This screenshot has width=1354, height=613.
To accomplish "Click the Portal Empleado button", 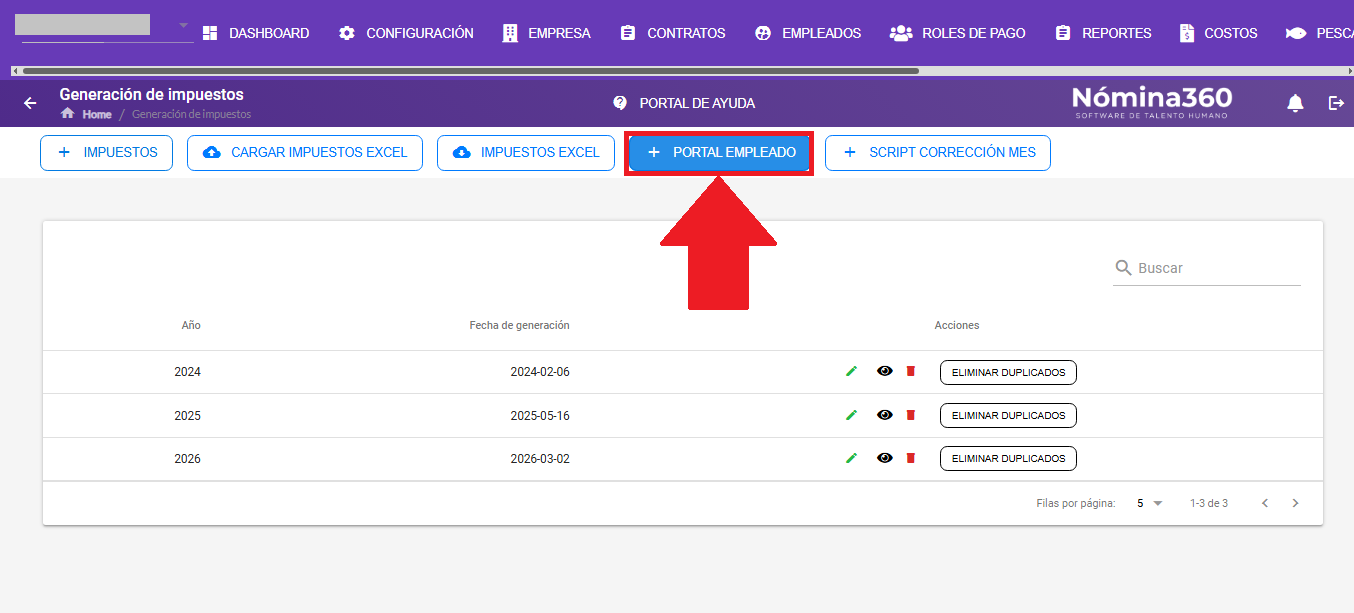I will 719,153.
